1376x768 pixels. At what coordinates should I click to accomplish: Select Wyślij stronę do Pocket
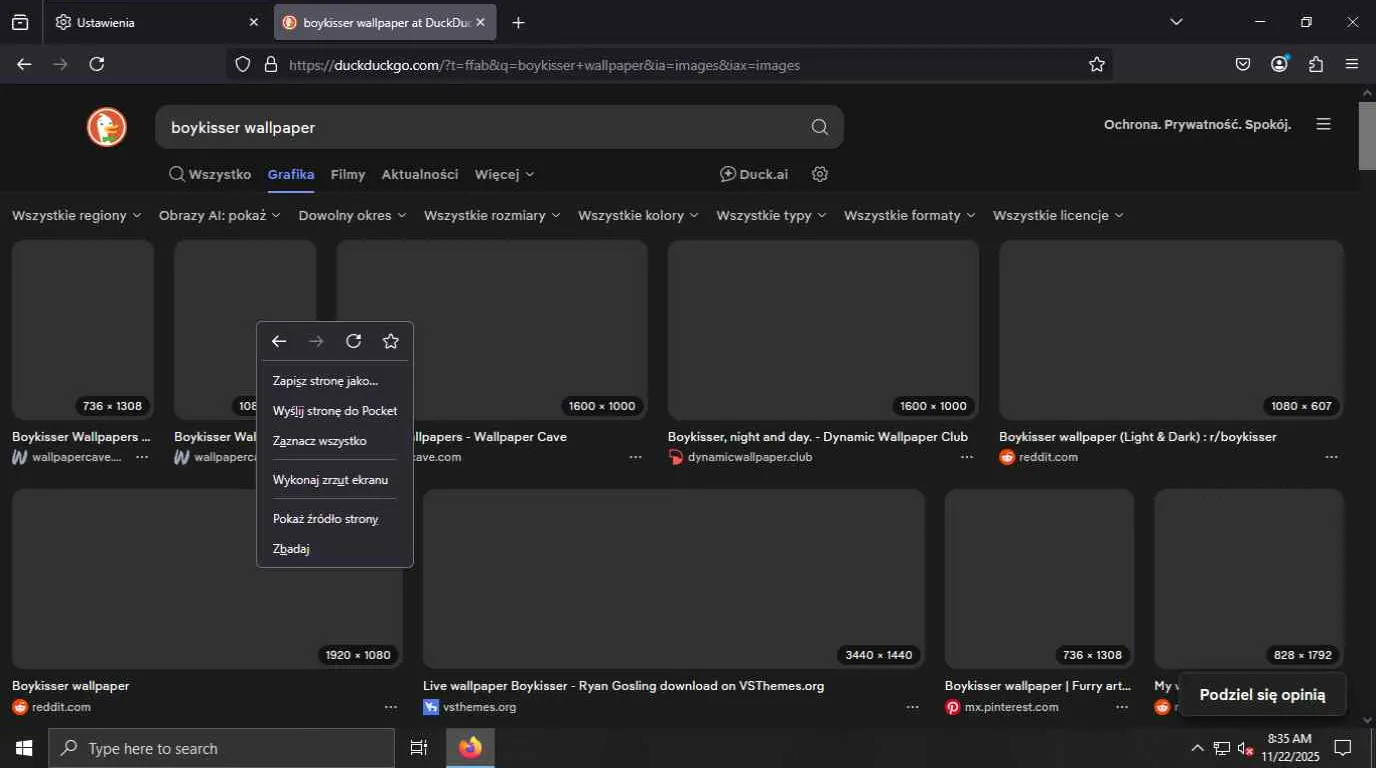click(335, 411)
